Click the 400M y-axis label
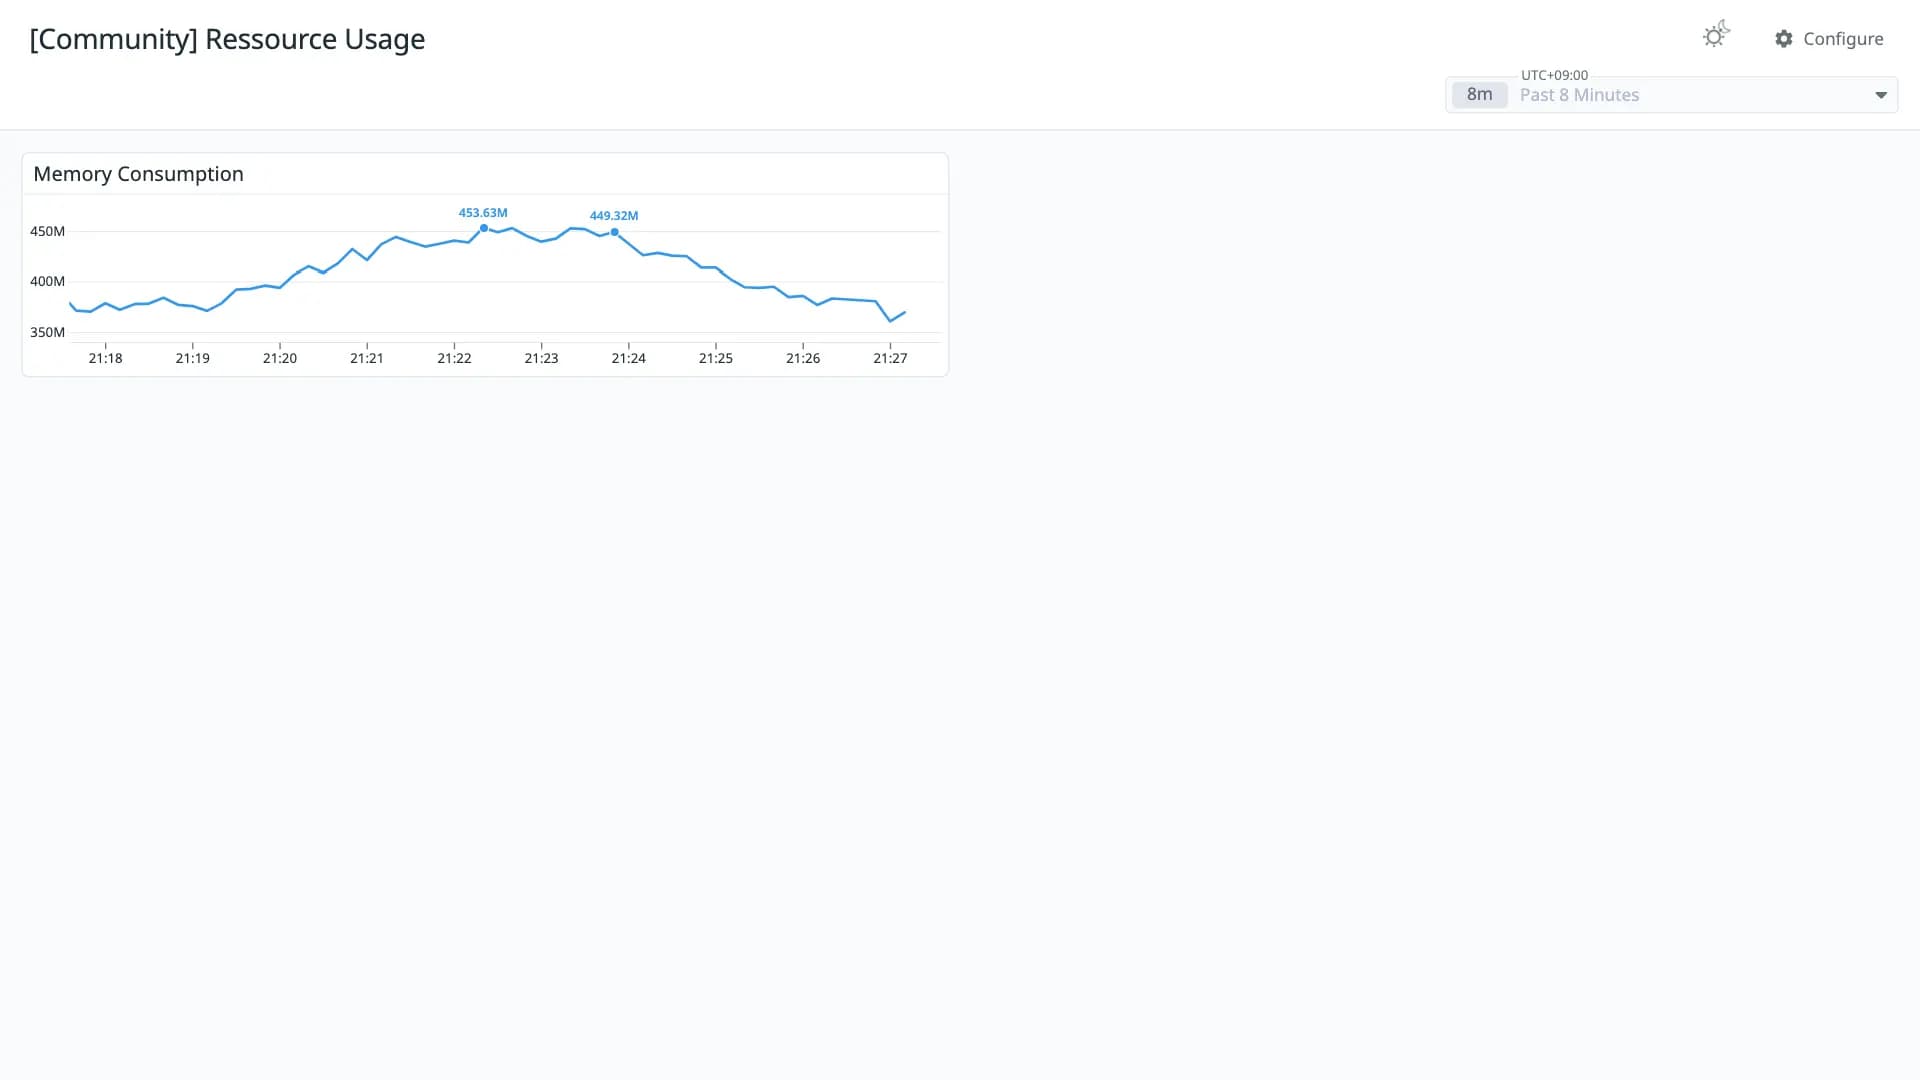 click(x=47, y=281)
